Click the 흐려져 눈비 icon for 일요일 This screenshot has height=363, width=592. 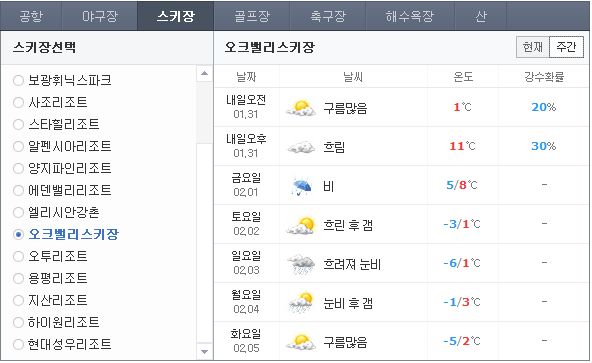(301, 264)
